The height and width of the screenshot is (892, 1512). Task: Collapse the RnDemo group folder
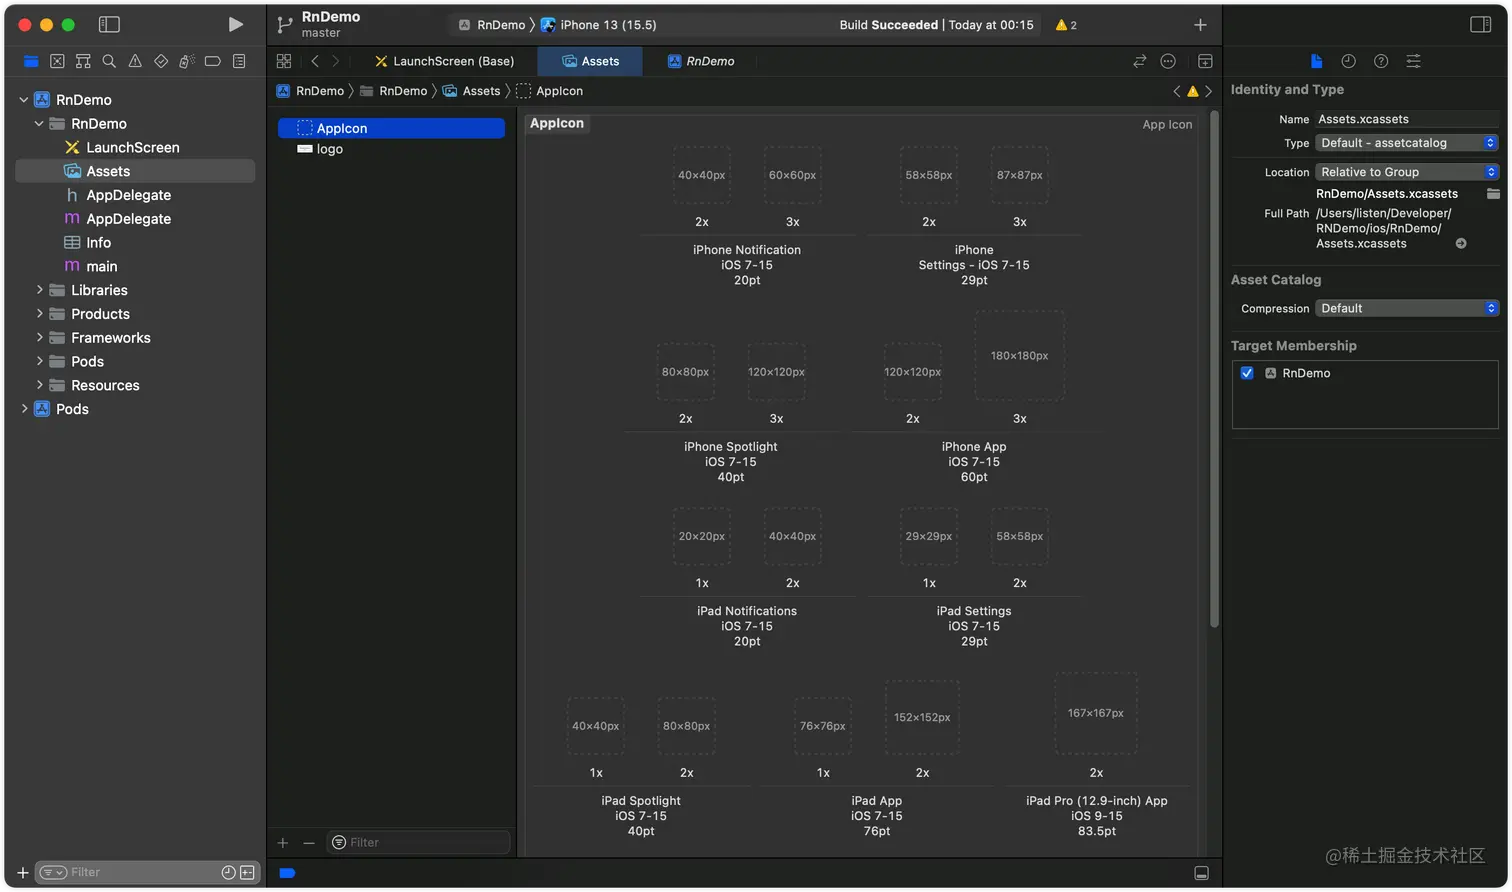click(x=39, y=124)
